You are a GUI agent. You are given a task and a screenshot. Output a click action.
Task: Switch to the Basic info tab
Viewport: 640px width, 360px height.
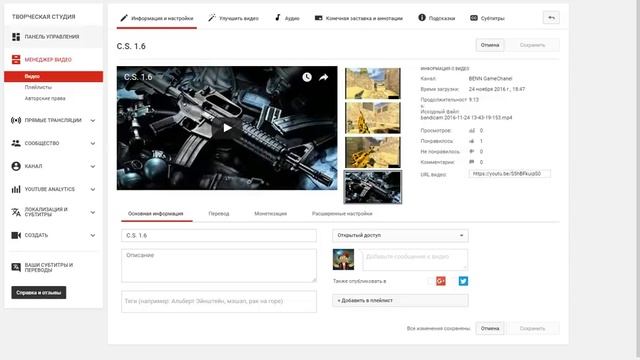(x=156, y=214)
